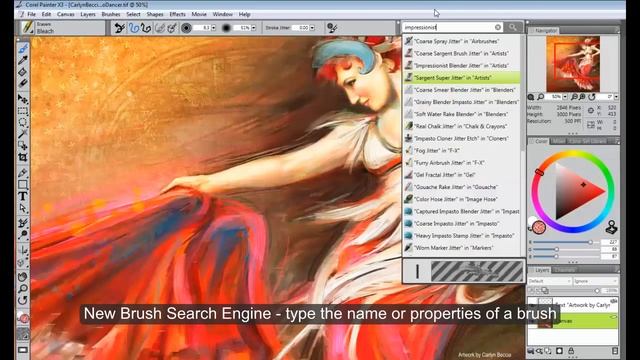This screenshot has width=640, height=360.
Task: Toggle the Clone Color stamp button
Action: 611,227
